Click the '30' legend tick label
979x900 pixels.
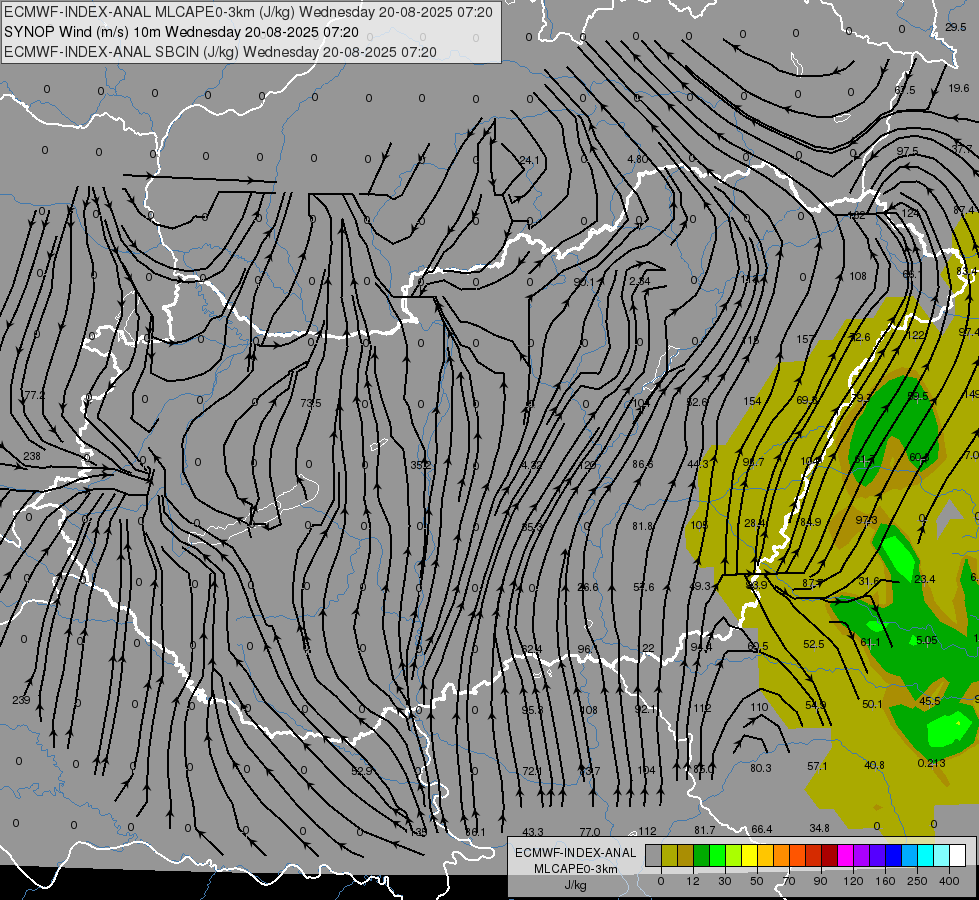point(725,881)
